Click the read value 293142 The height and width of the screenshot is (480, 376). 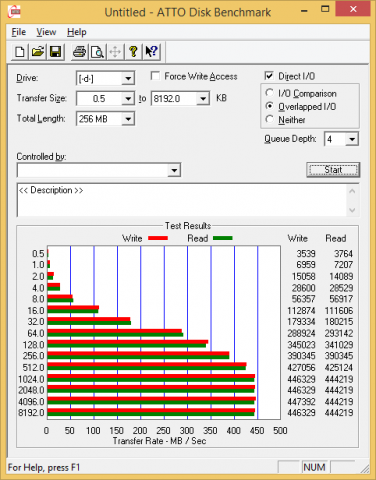[x=339, y=333]
